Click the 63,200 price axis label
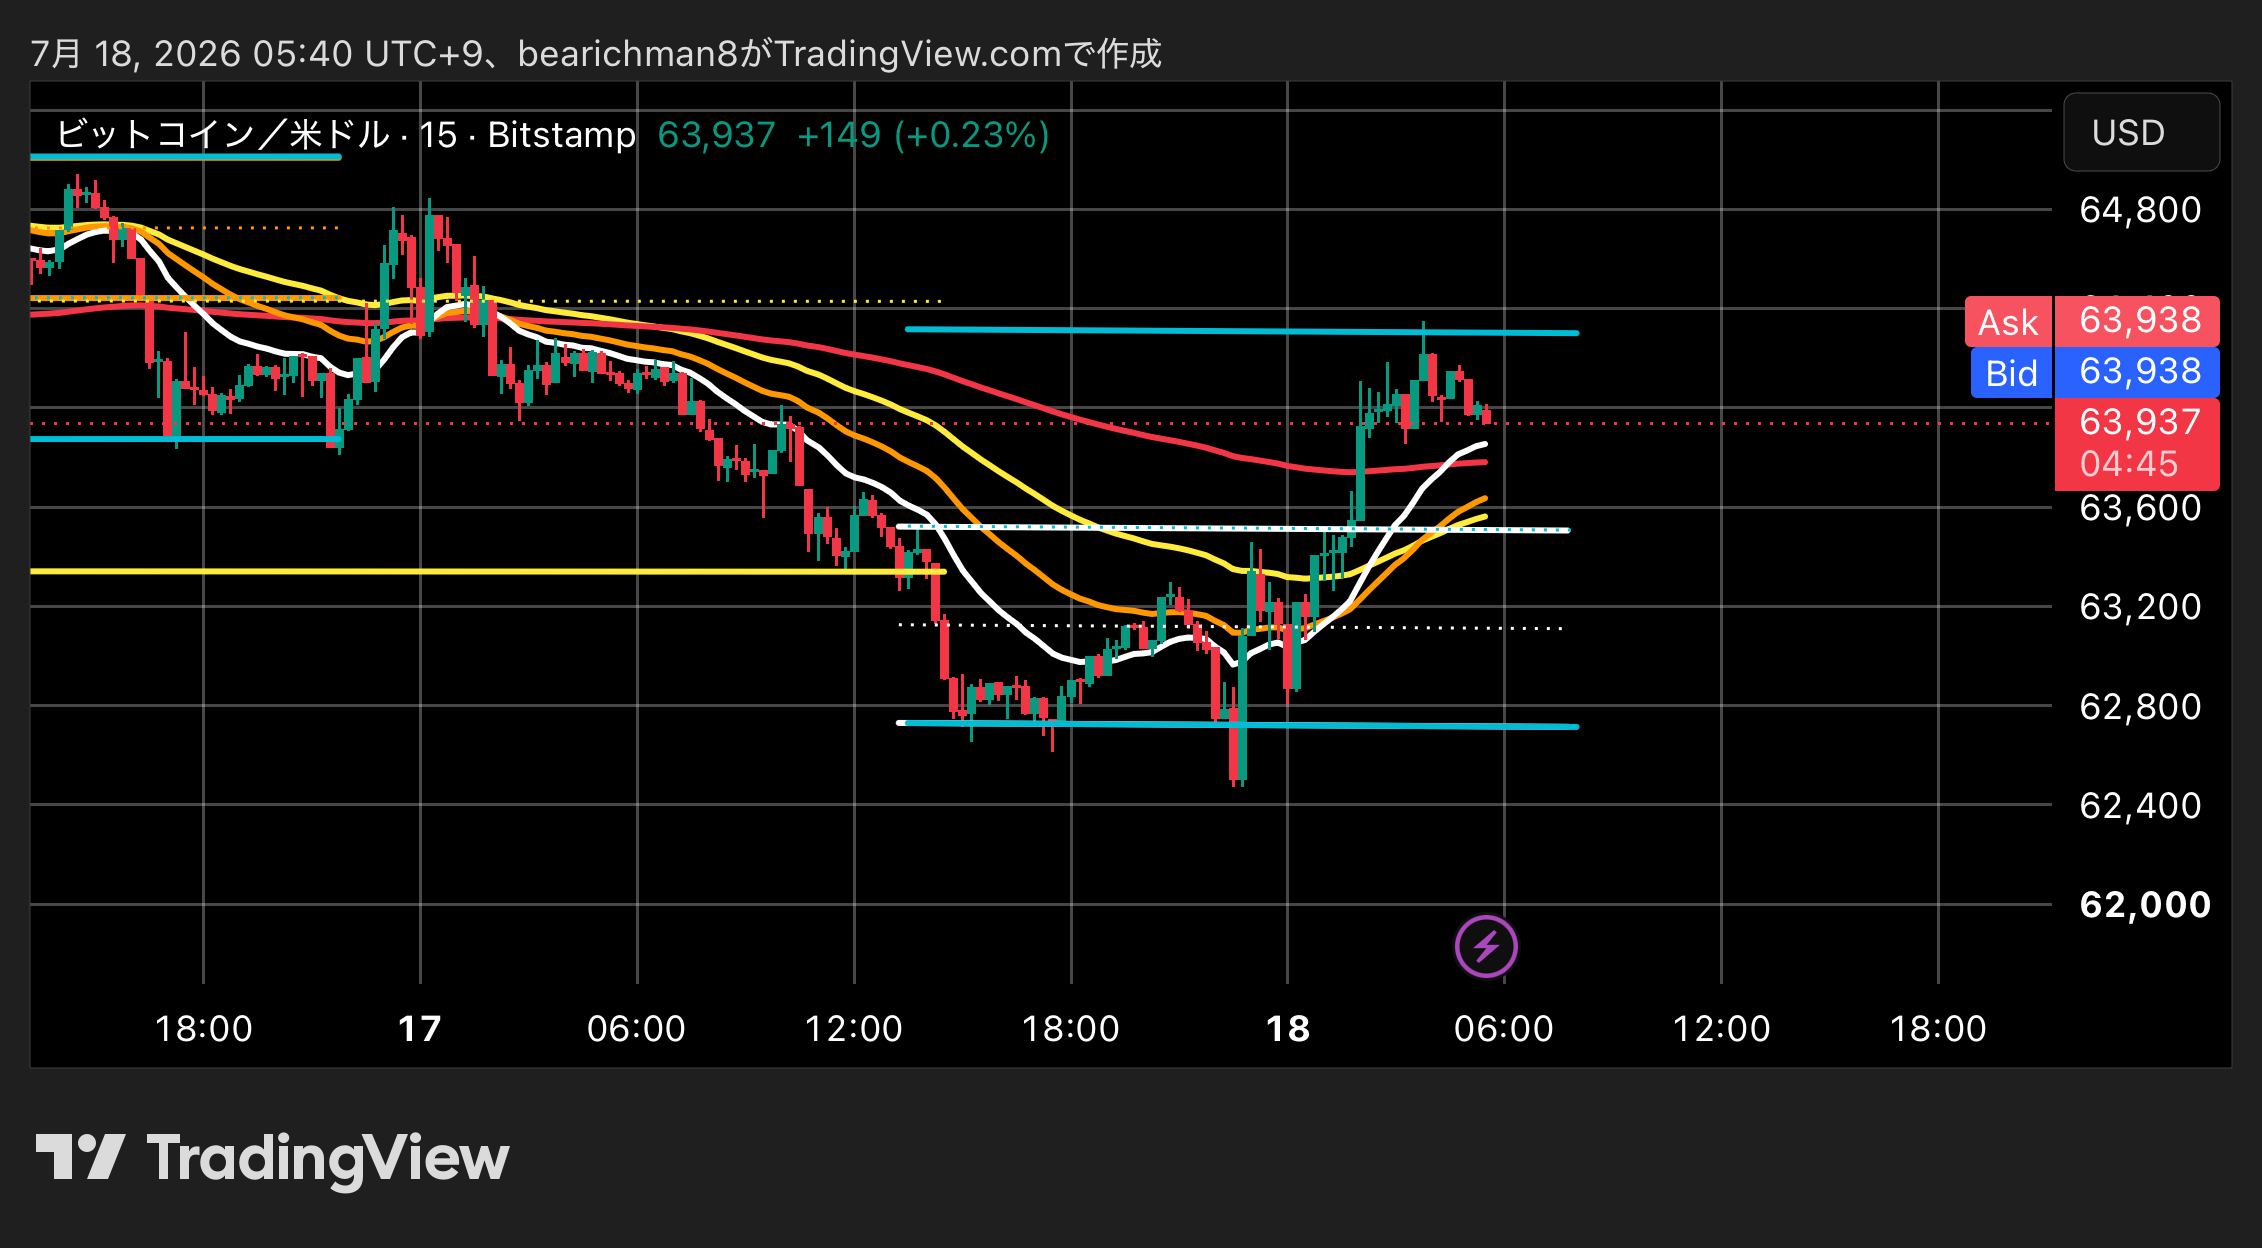 2140,606
